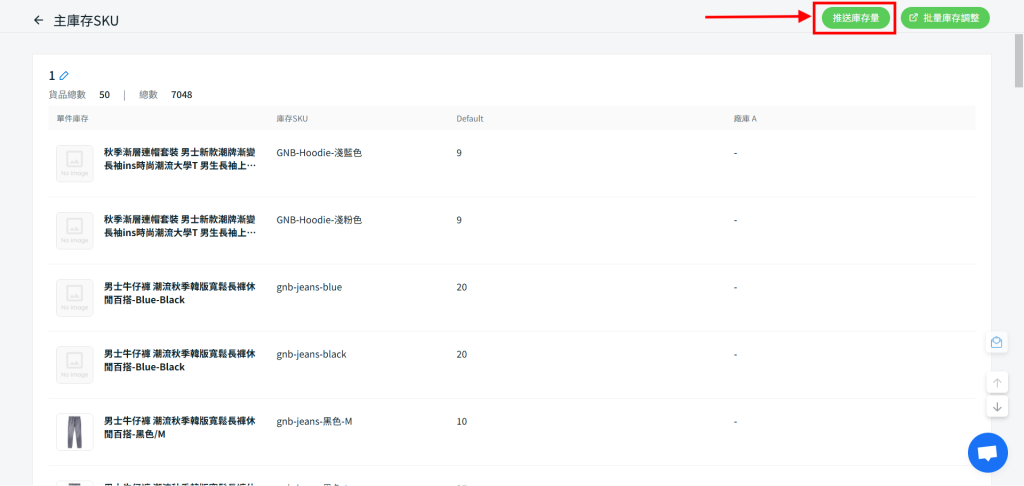The height and width of the screenshot is (486, 1024).
Task: Select SKU text gnb-jeans-black
Action: tap(311, 355)
